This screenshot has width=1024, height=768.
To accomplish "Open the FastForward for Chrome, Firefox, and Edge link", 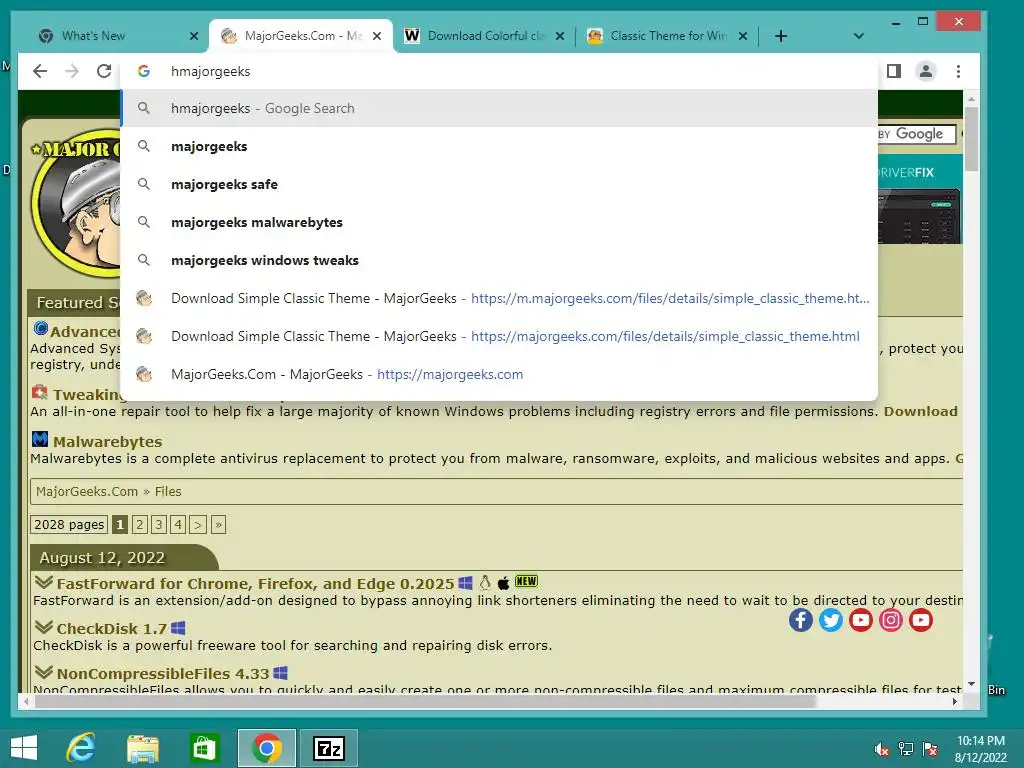I will tap(255, 584).
